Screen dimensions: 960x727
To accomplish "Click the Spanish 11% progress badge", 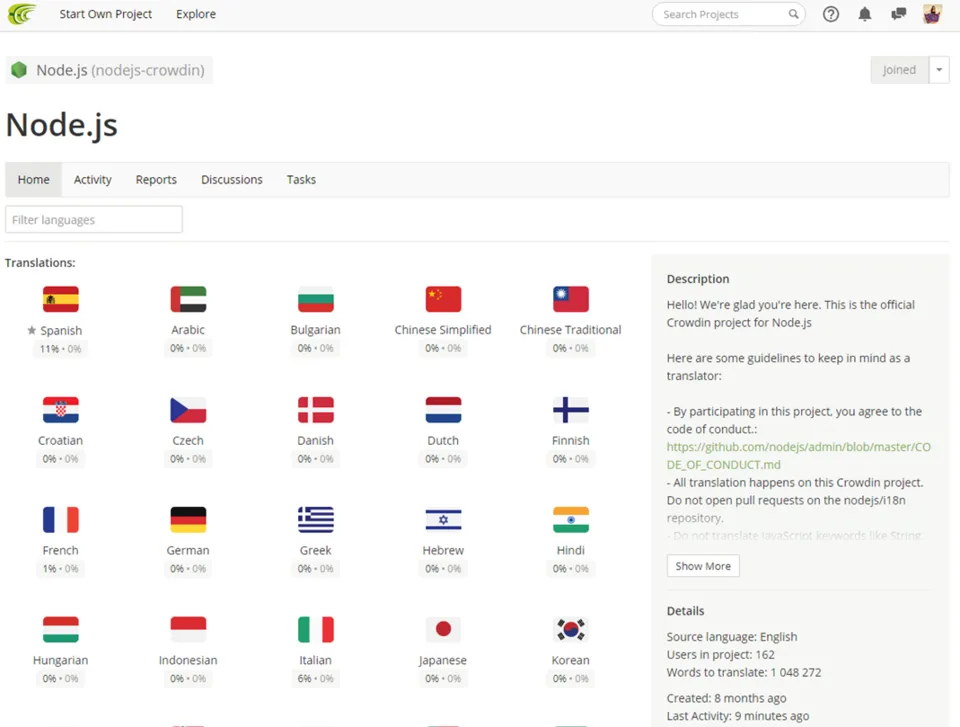I will (61, 349).
